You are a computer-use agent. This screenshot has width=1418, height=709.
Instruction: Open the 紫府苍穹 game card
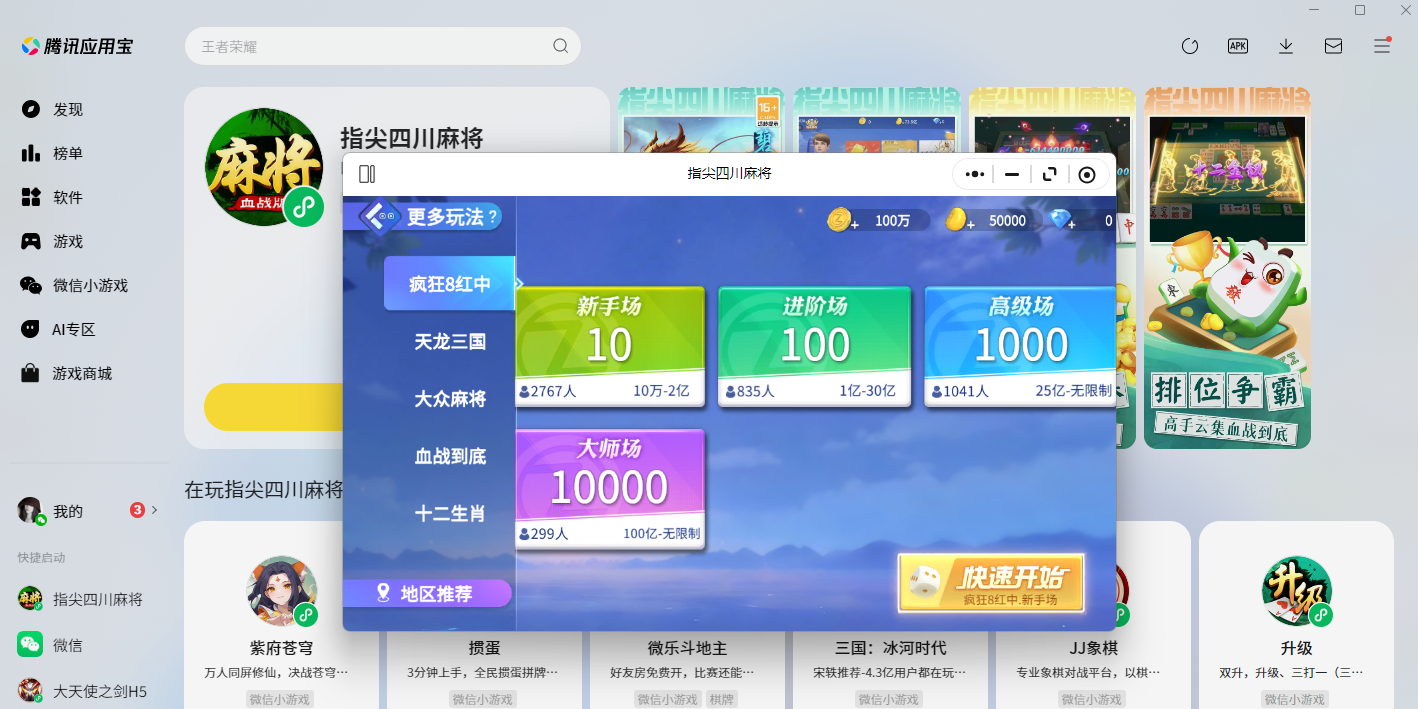(281, 615)
